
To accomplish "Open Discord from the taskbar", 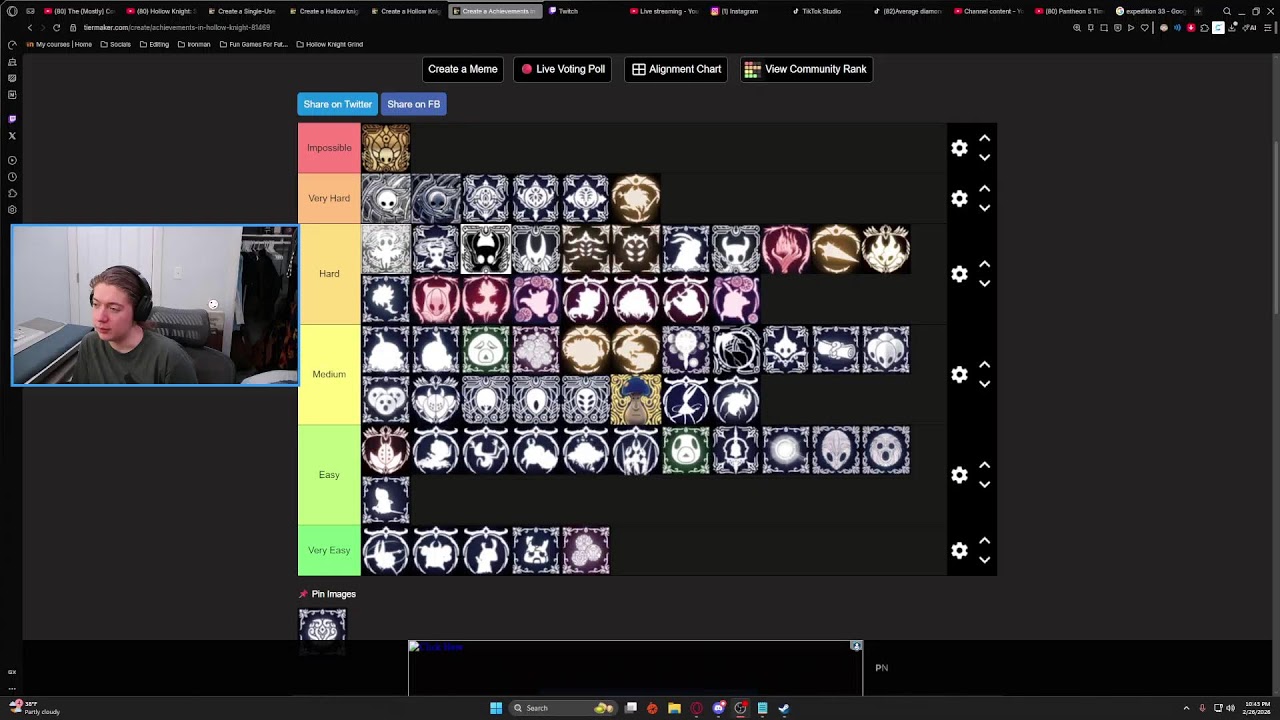I will 718,708.
